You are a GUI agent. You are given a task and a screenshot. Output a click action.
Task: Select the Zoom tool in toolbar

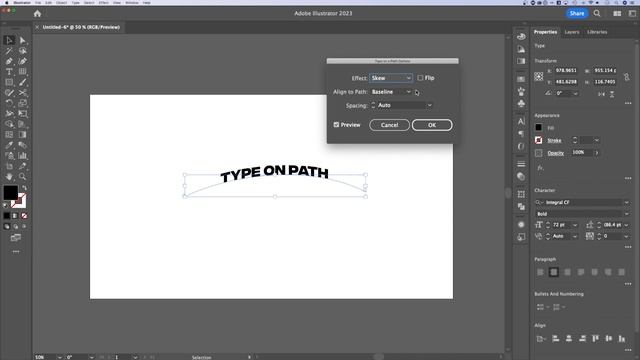22,177
